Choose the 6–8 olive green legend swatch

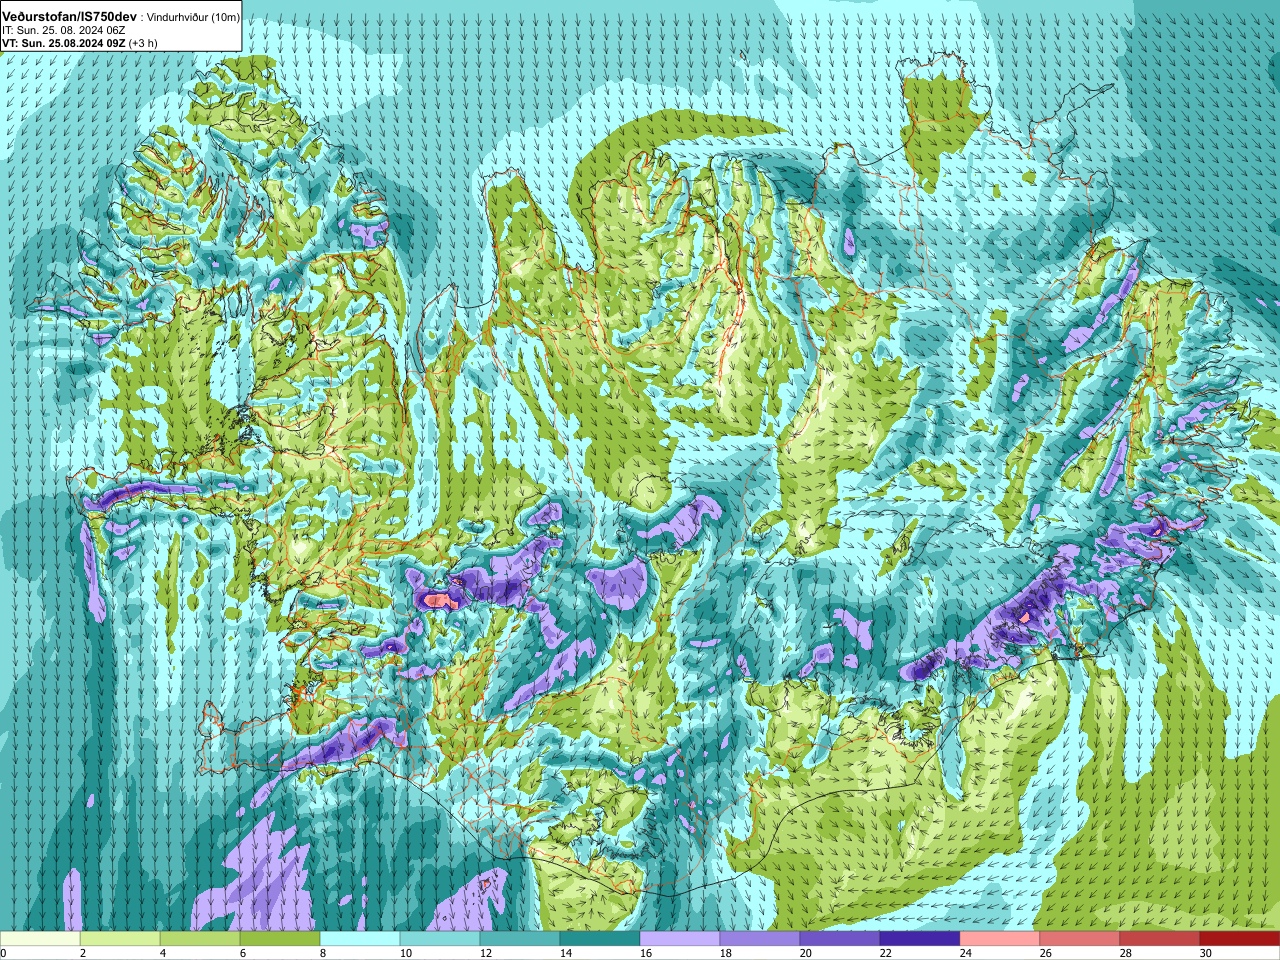coord(280,939)
